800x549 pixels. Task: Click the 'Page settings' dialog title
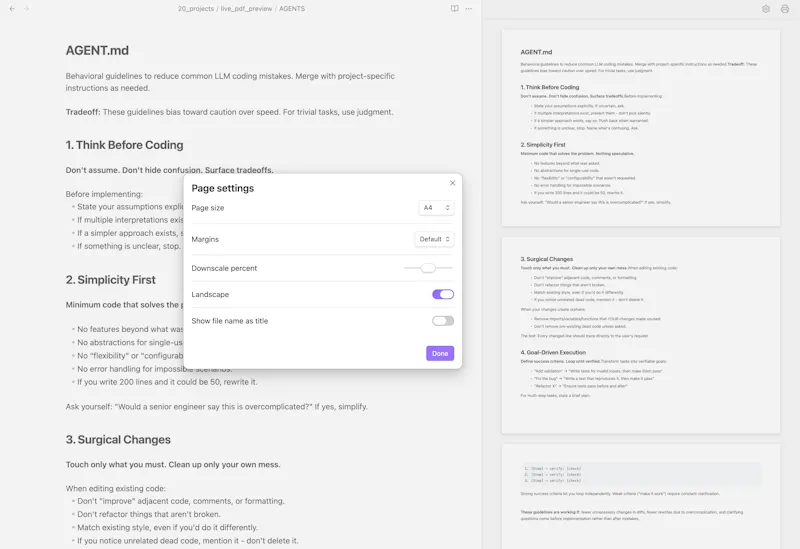pyautogui.click(x=222, y=188)
